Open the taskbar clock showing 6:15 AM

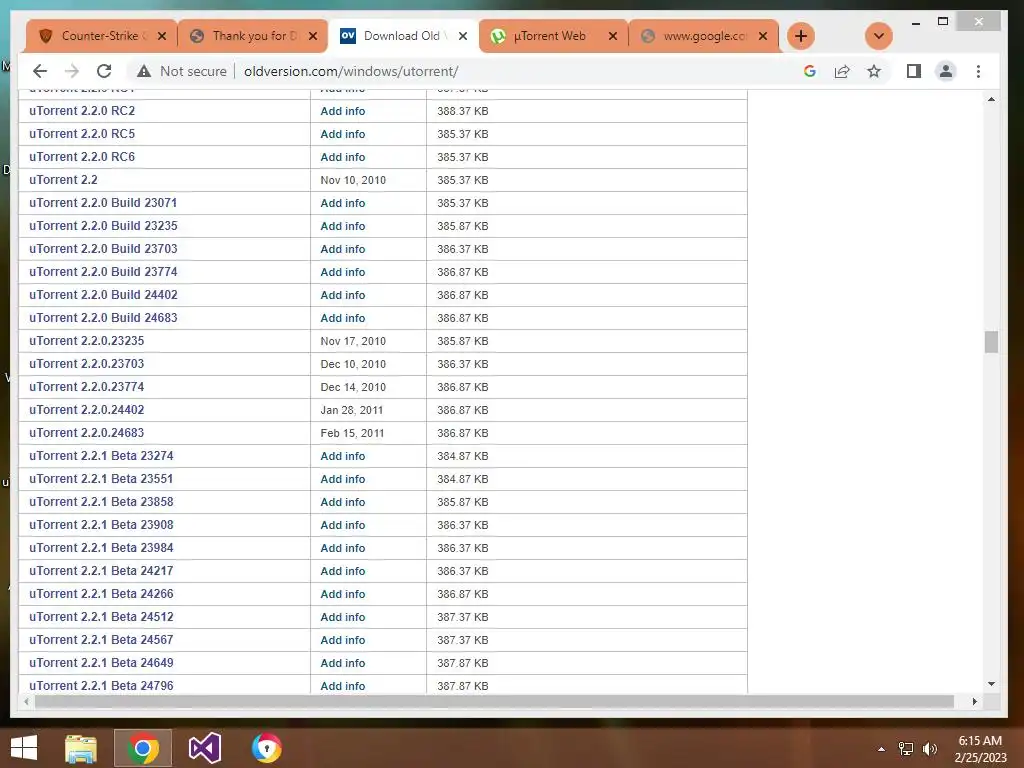(980, 748)
